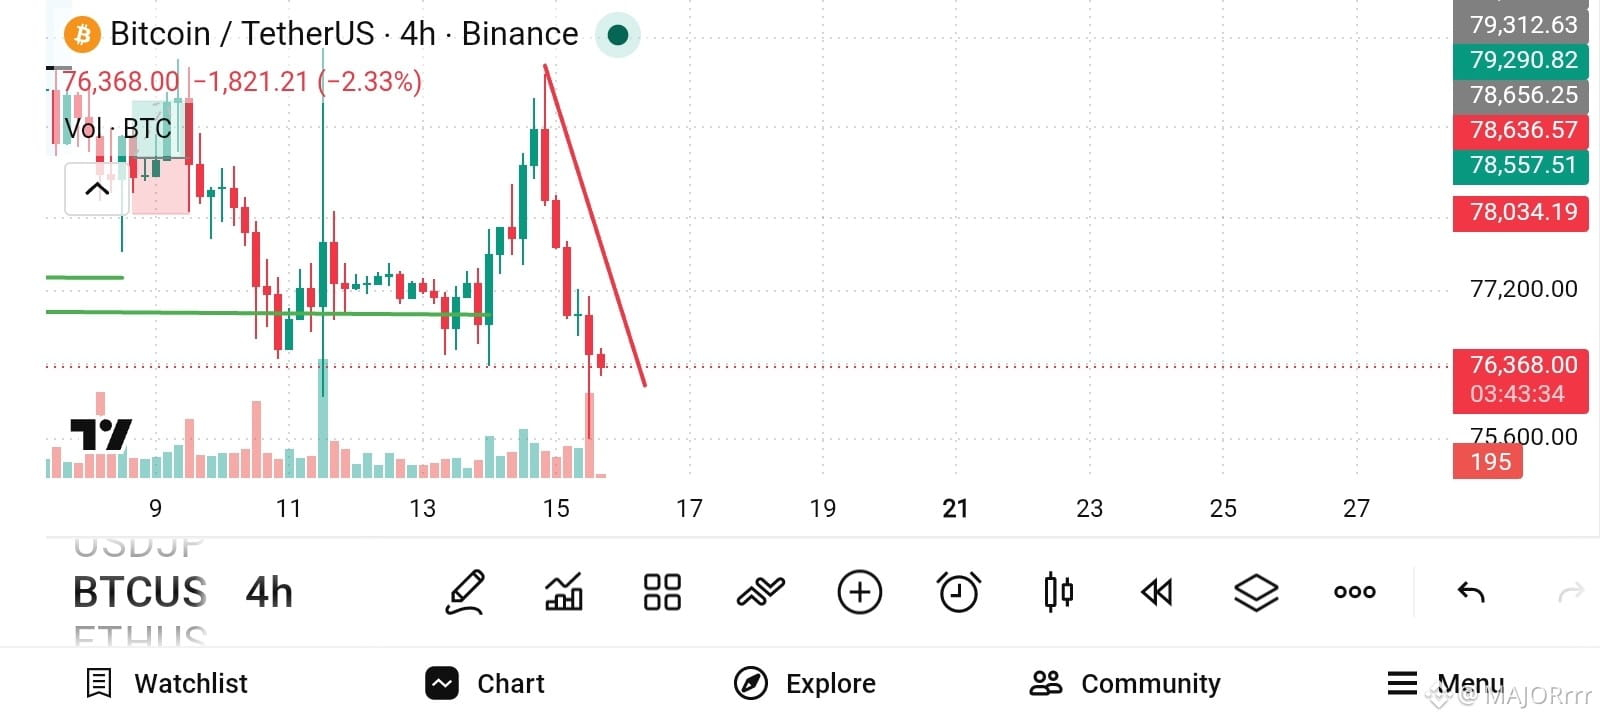This screenshot has height=720, width=1600.
Task: Open the four-square layout grid icon
Action: pyautogui.click(x=662, y=592)
